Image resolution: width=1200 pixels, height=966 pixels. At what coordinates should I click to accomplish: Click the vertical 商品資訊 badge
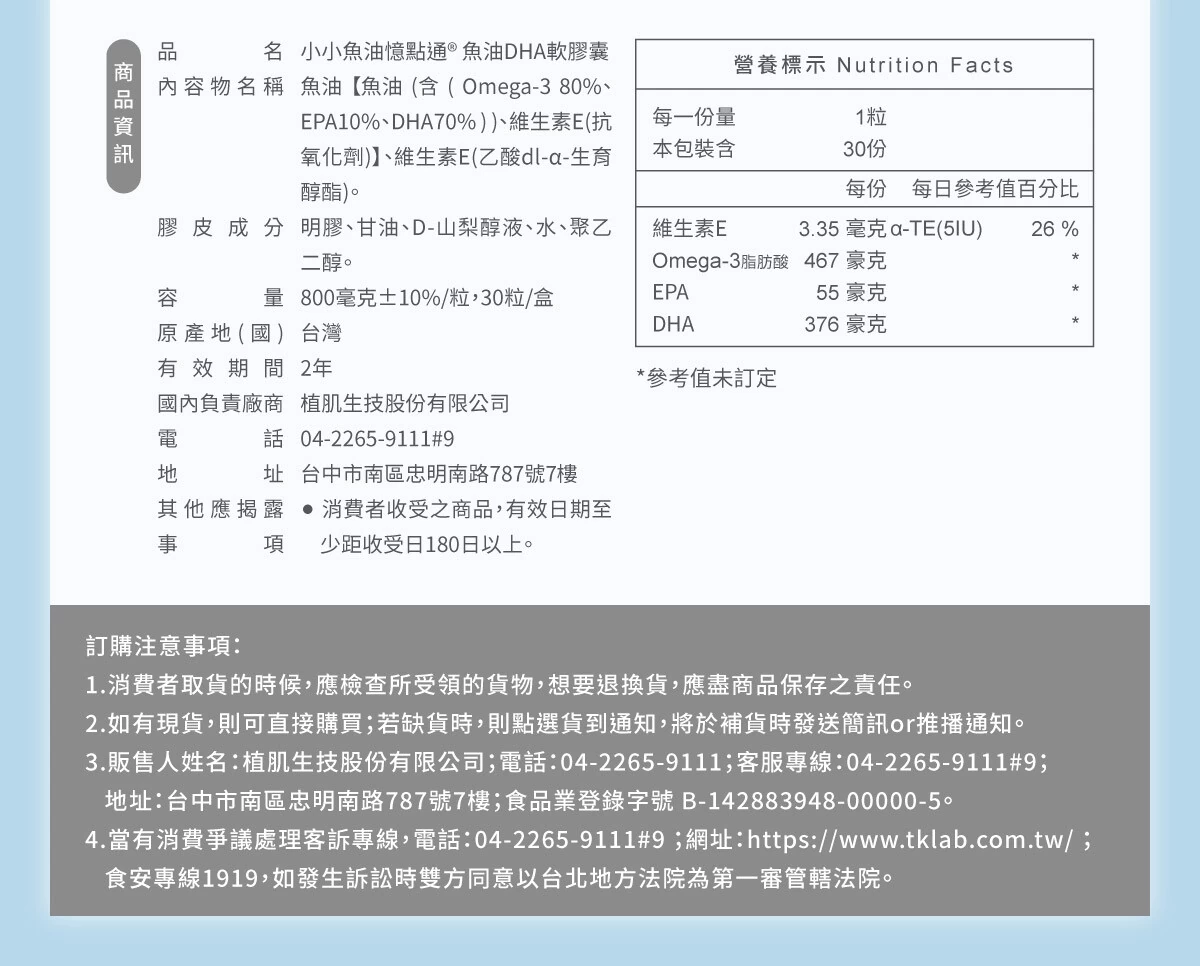pyautogui.click(x=123, y=115)
